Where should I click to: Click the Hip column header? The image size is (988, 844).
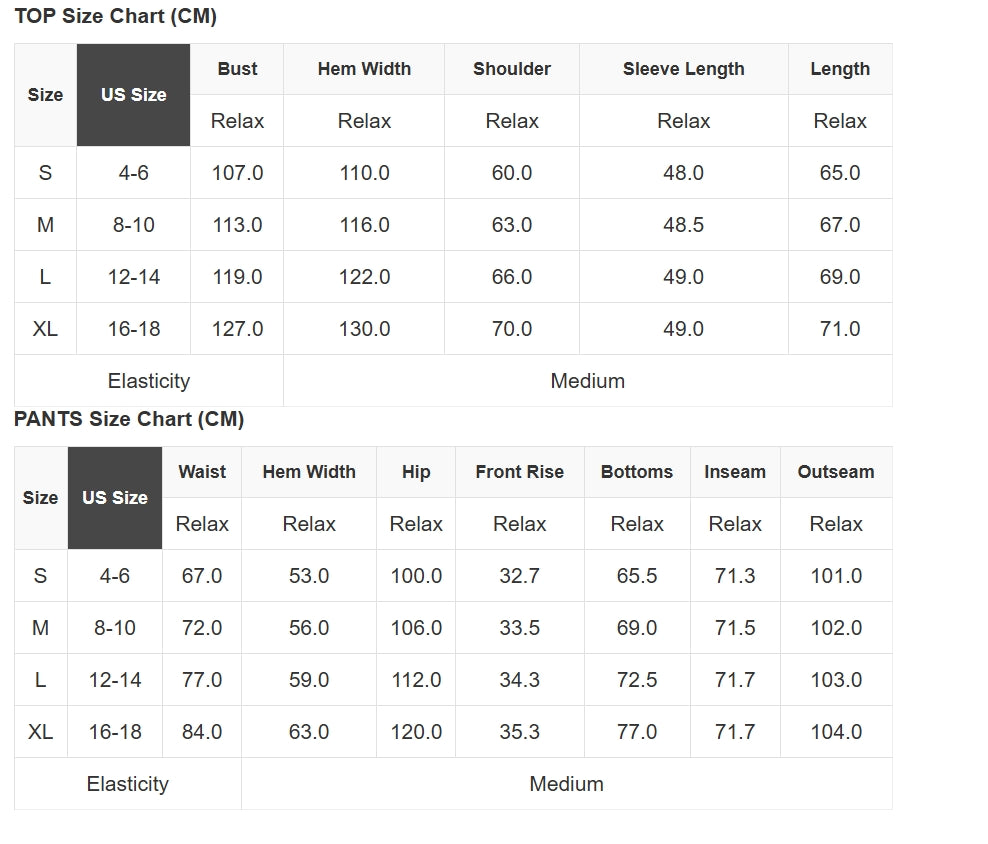(x=416, y=472)
